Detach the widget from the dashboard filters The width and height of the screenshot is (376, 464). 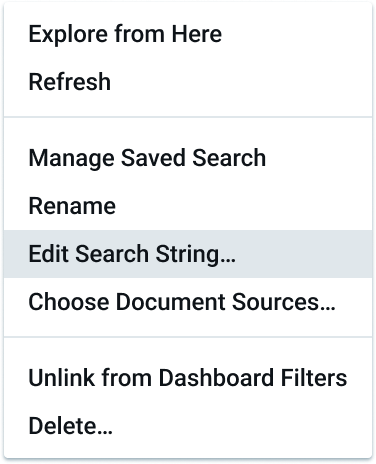(x=188, y=378)
